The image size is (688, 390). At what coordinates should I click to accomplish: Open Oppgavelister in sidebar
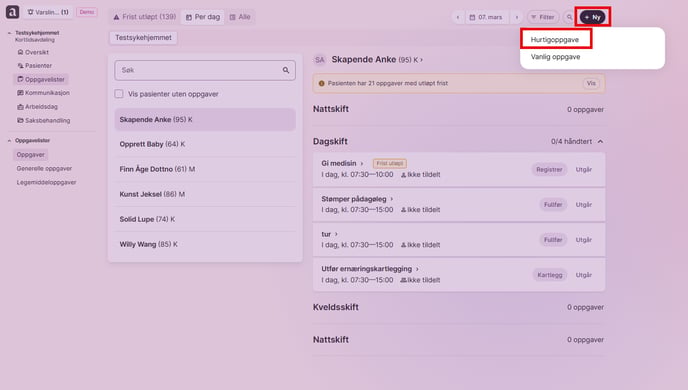coord(41,79)
